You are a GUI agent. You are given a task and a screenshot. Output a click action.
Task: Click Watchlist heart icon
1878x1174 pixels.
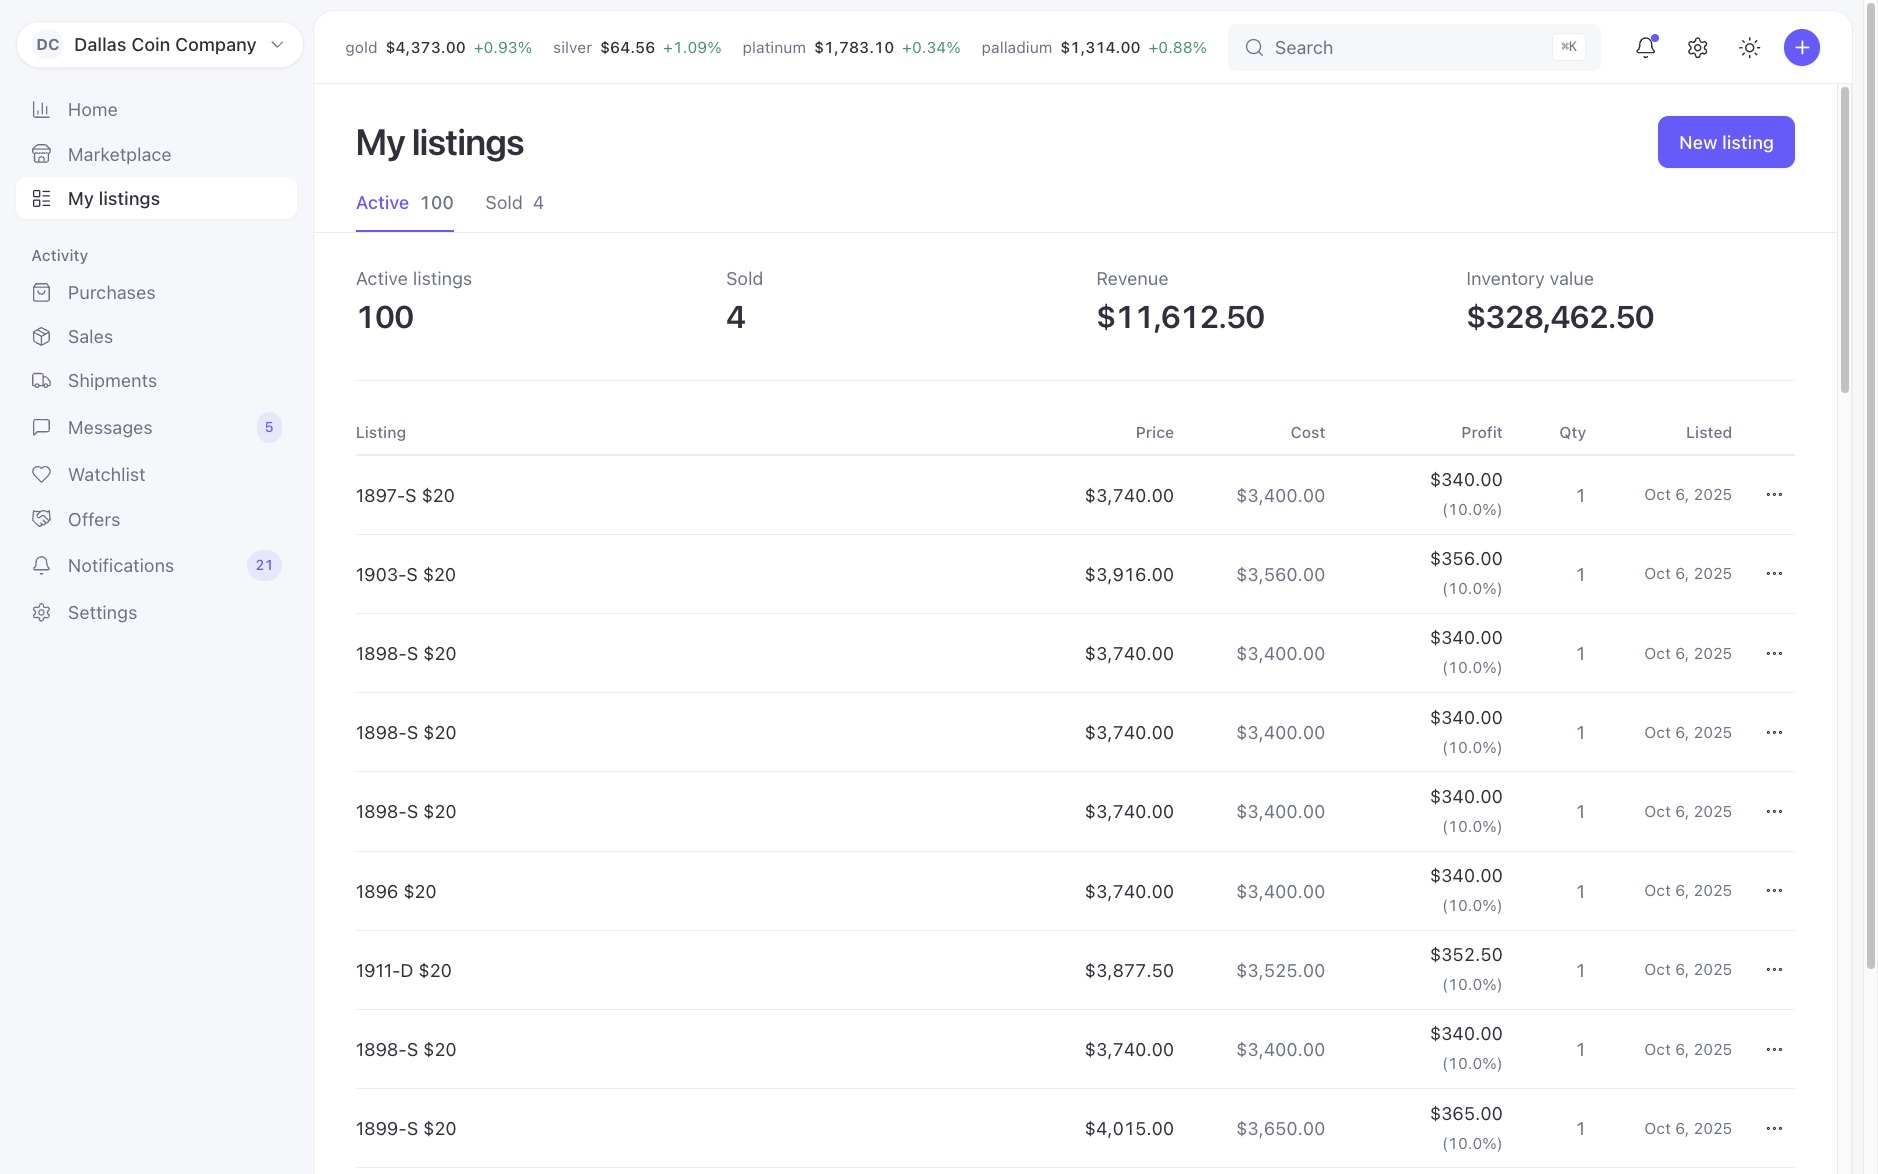41,474
